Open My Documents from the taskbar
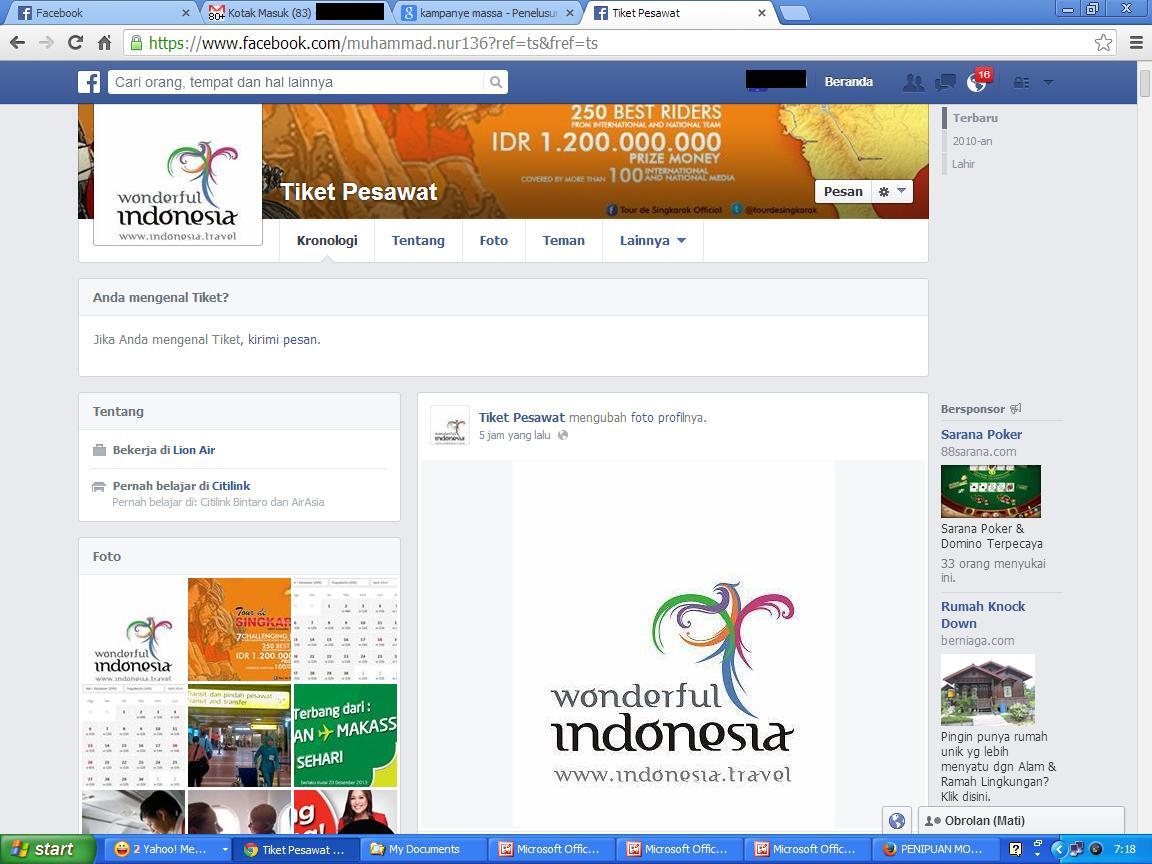Viewport: 1152px width, 864px height. point(424,849)
